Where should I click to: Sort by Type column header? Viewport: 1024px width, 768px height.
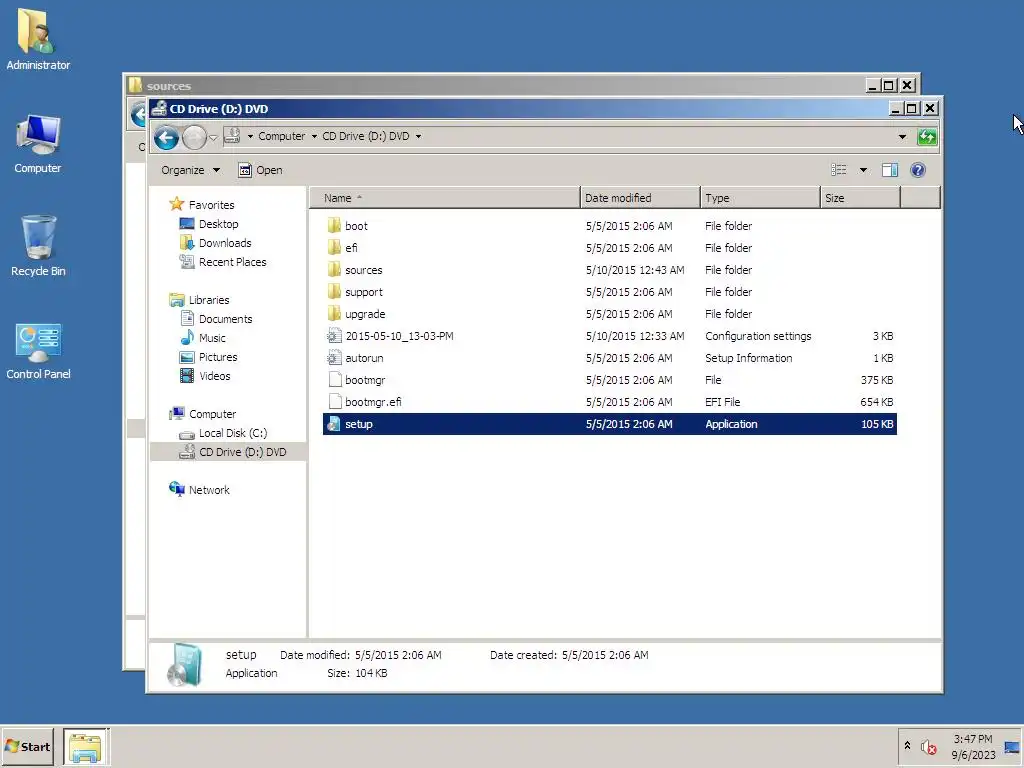[x=760, y=198]
